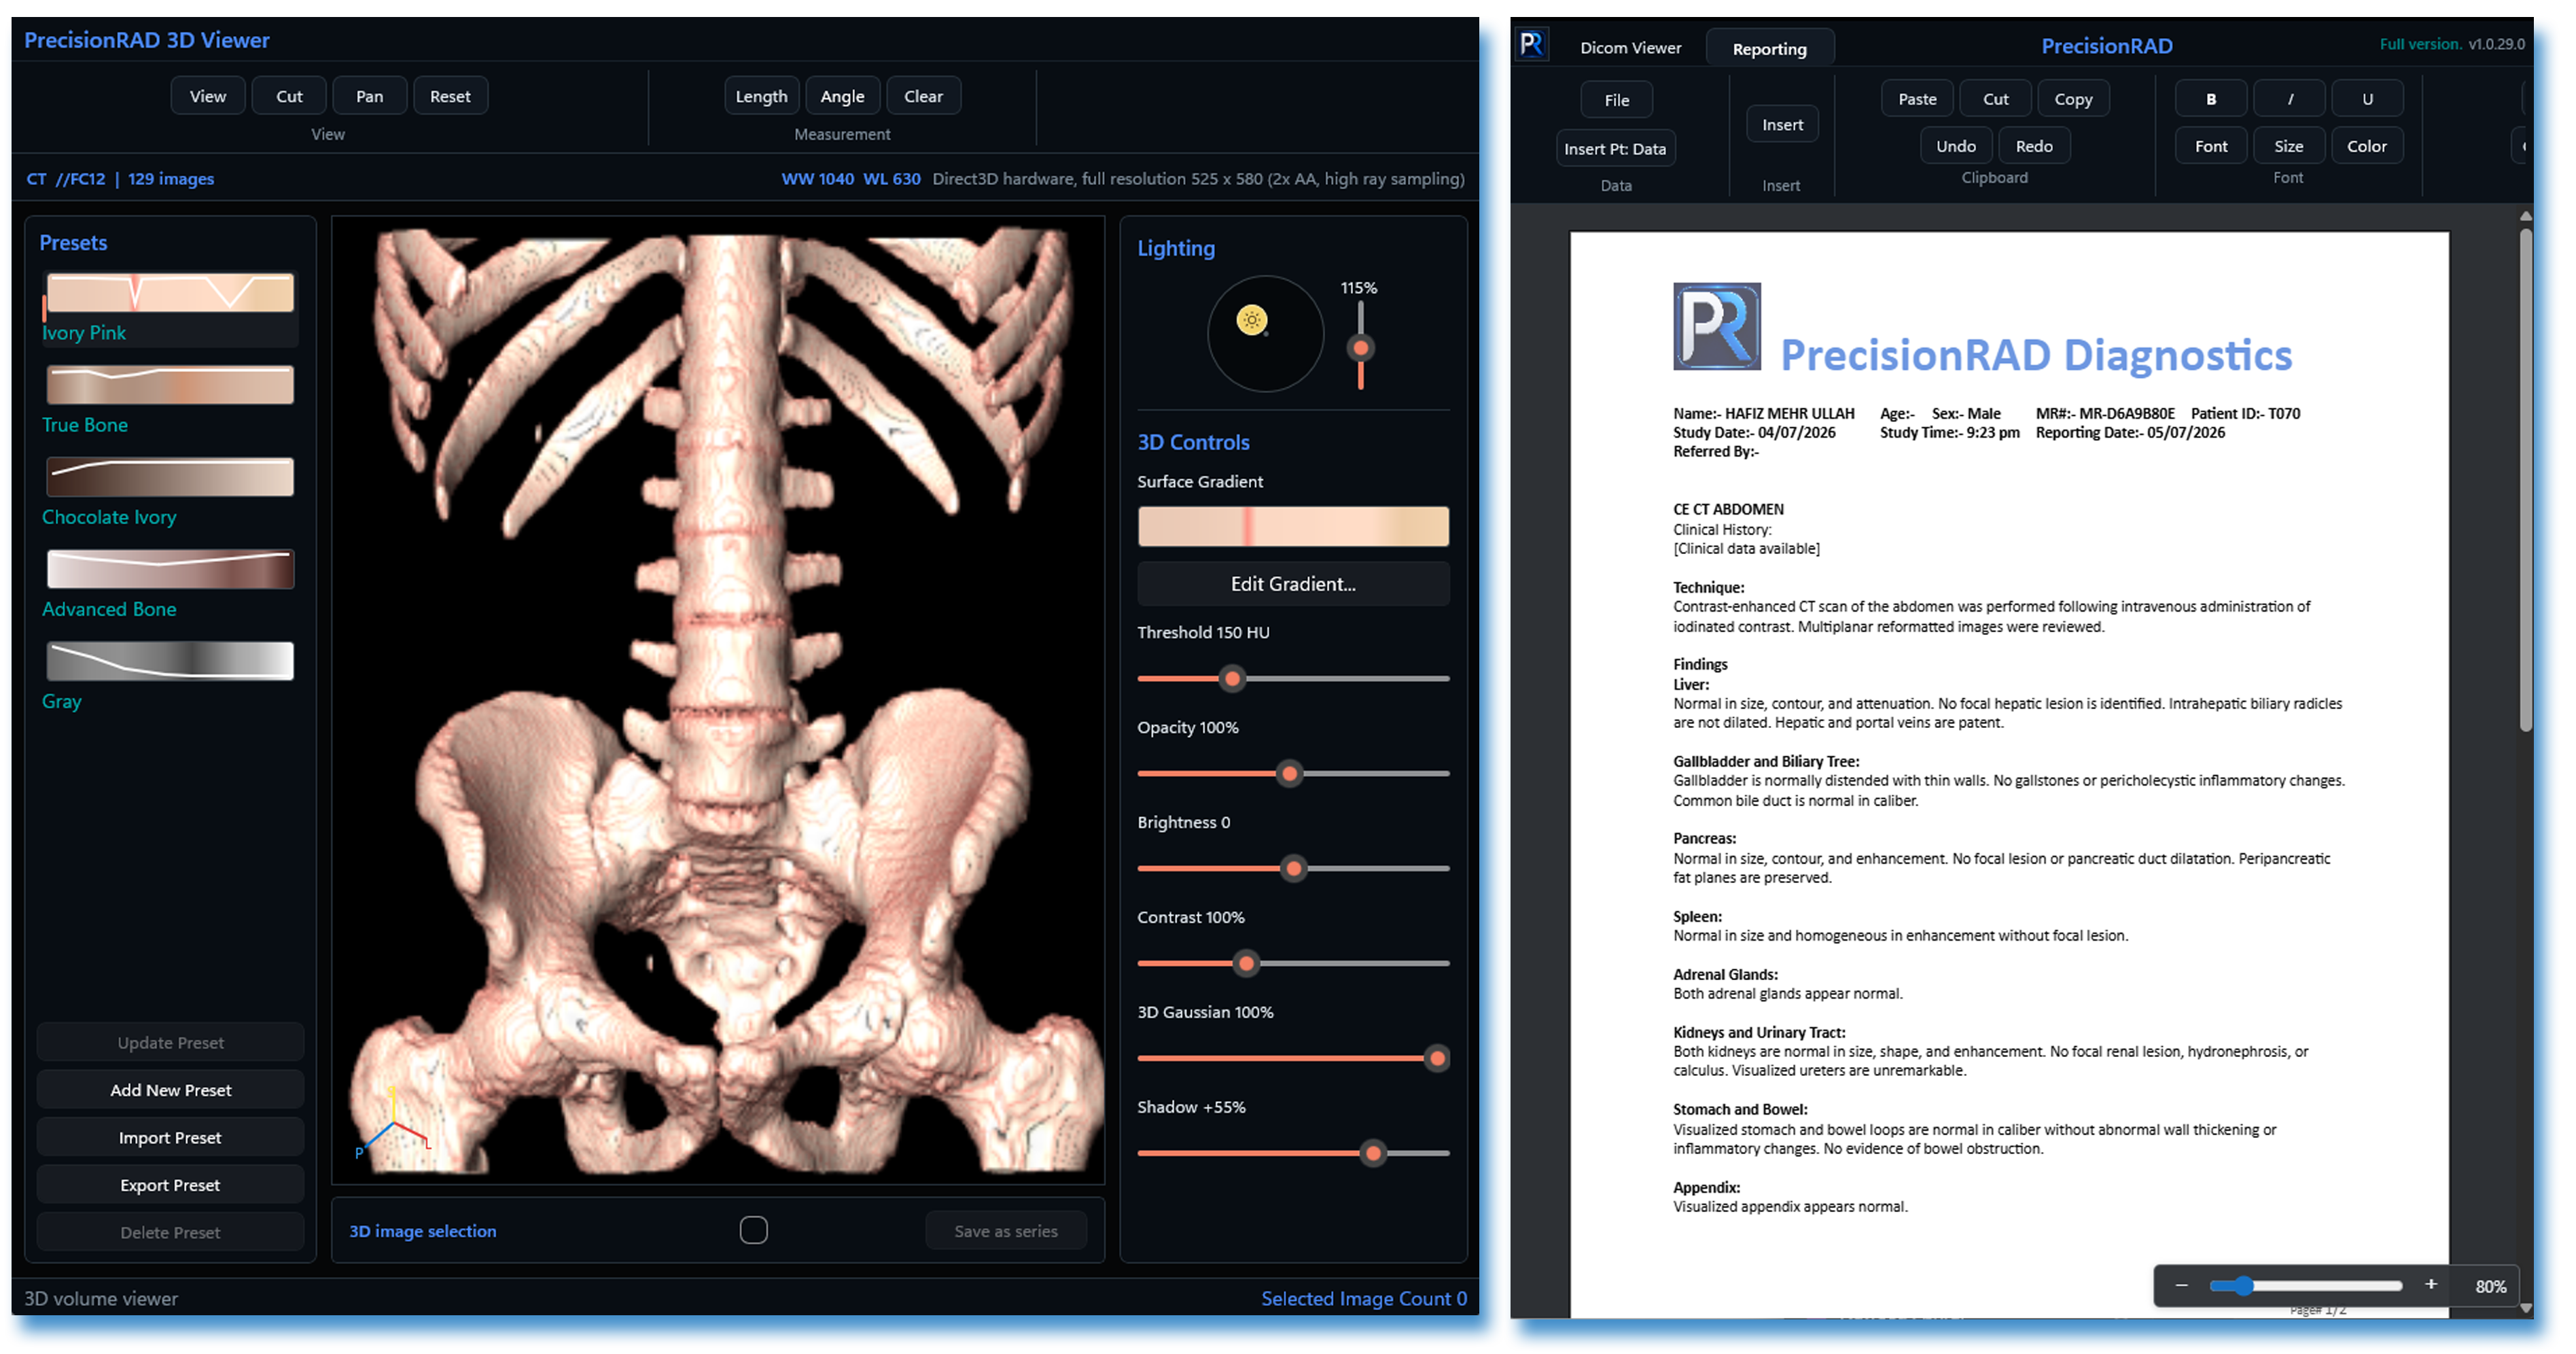Viewport: 2576px width, 1354px height.
Task: Click the zoom minus icon in the report
Action: (x=2181, y=1285)
